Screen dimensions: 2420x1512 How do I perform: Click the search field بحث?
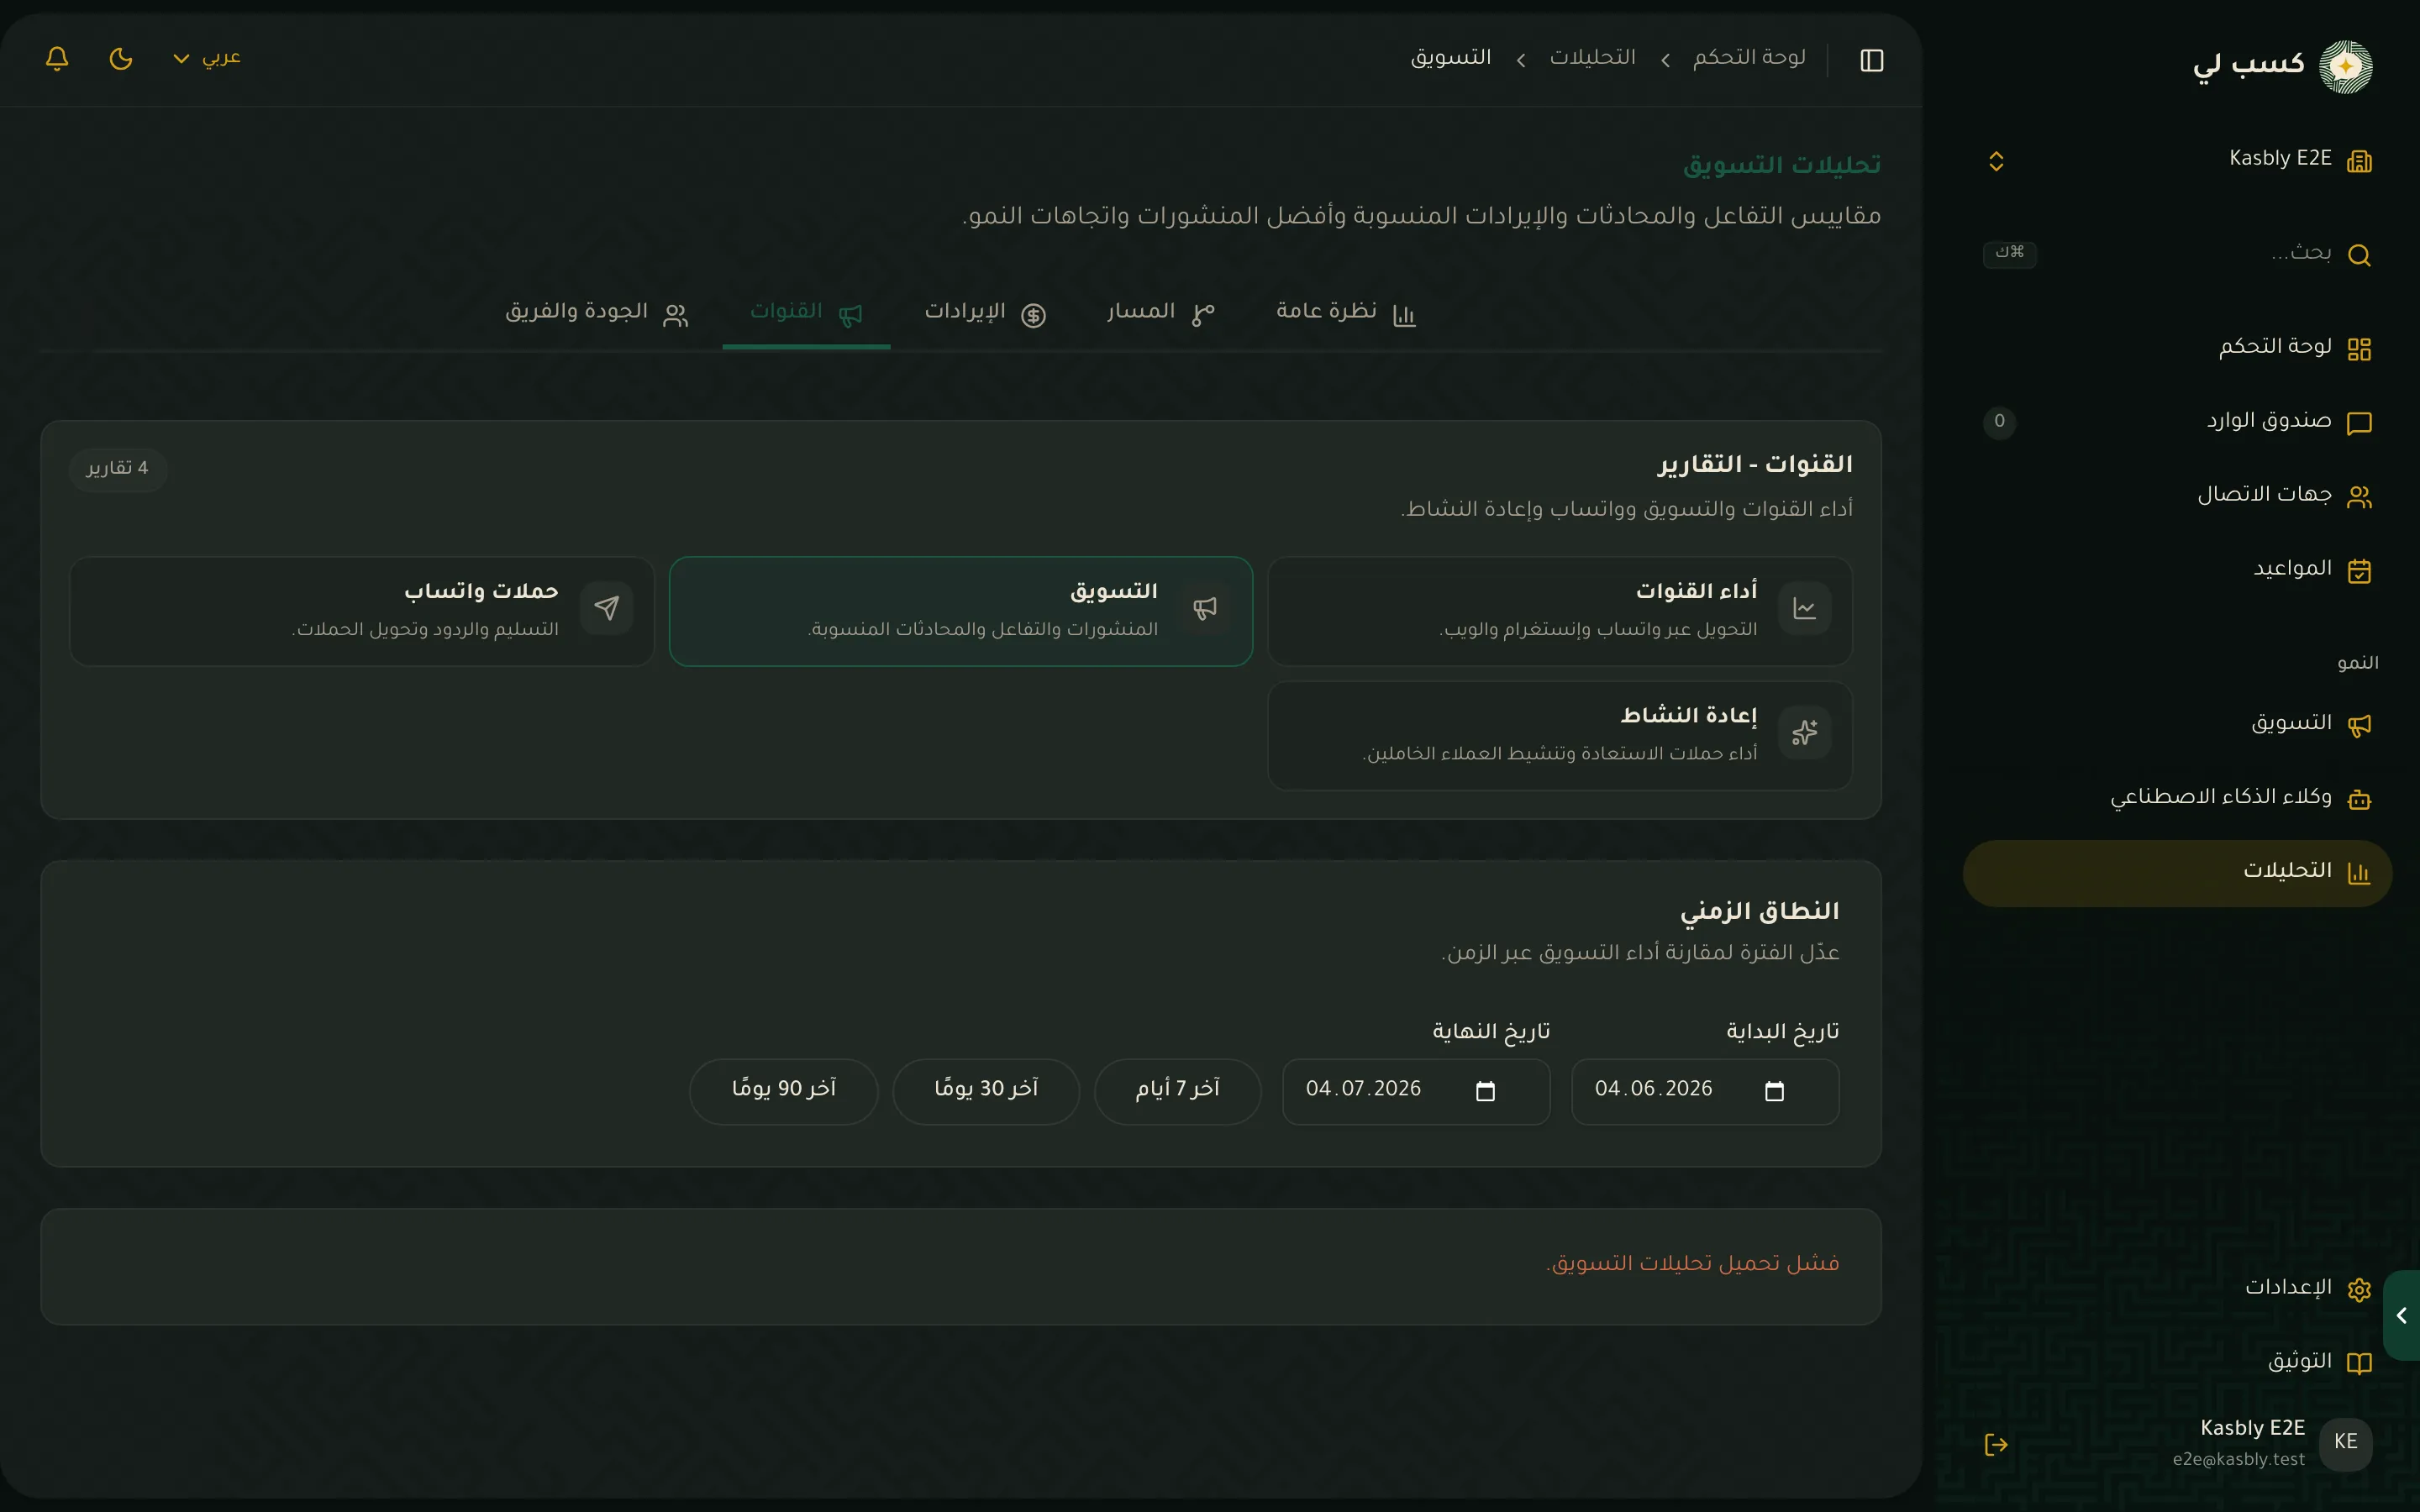pos(2178,254)
